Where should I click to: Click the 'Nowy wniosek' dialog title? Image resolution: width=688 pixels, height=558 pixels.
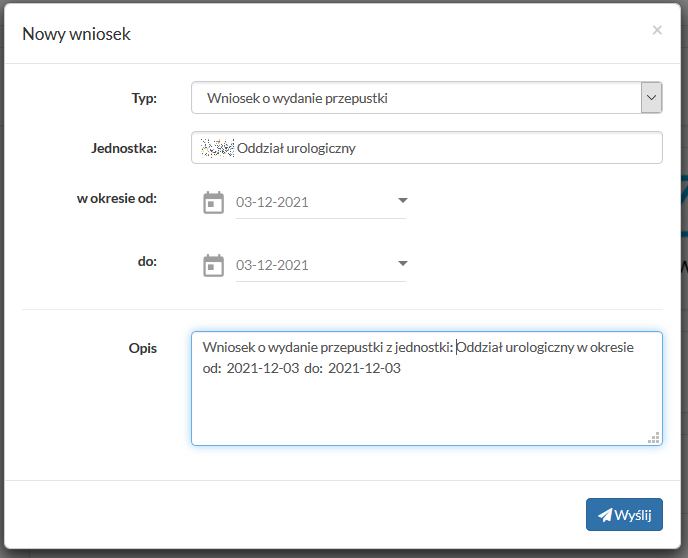coord(76,34)
